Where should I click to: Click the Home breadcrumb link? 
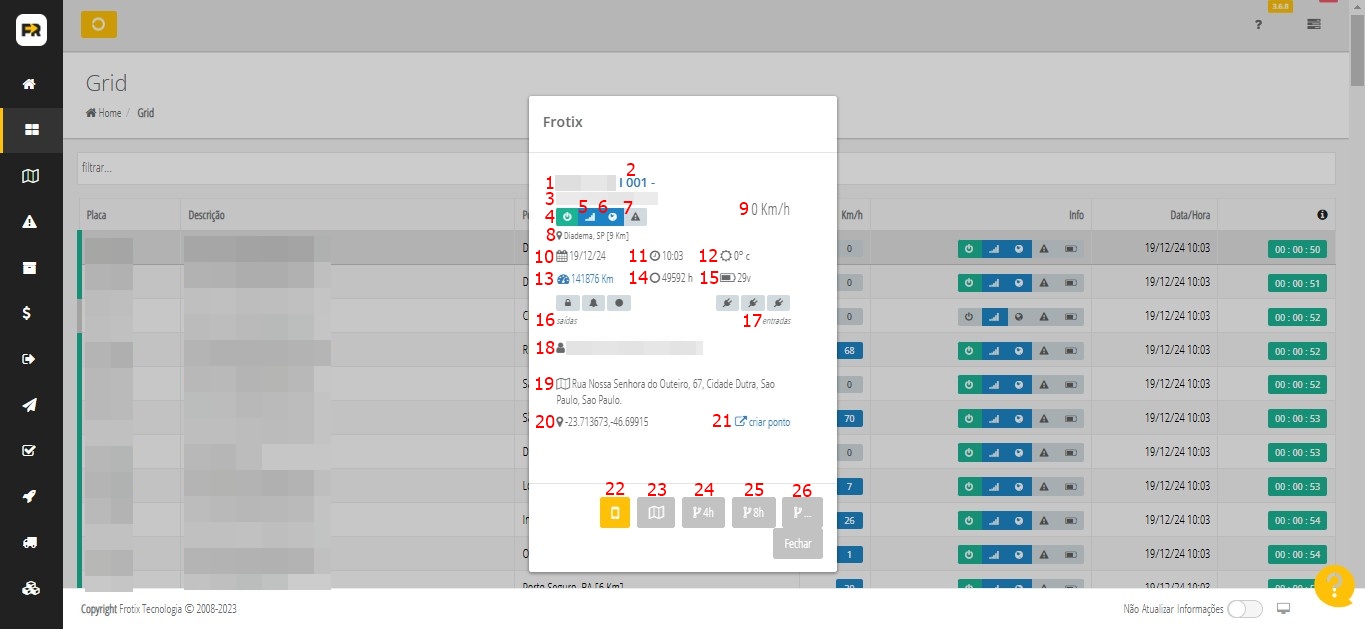pos(109,113)
